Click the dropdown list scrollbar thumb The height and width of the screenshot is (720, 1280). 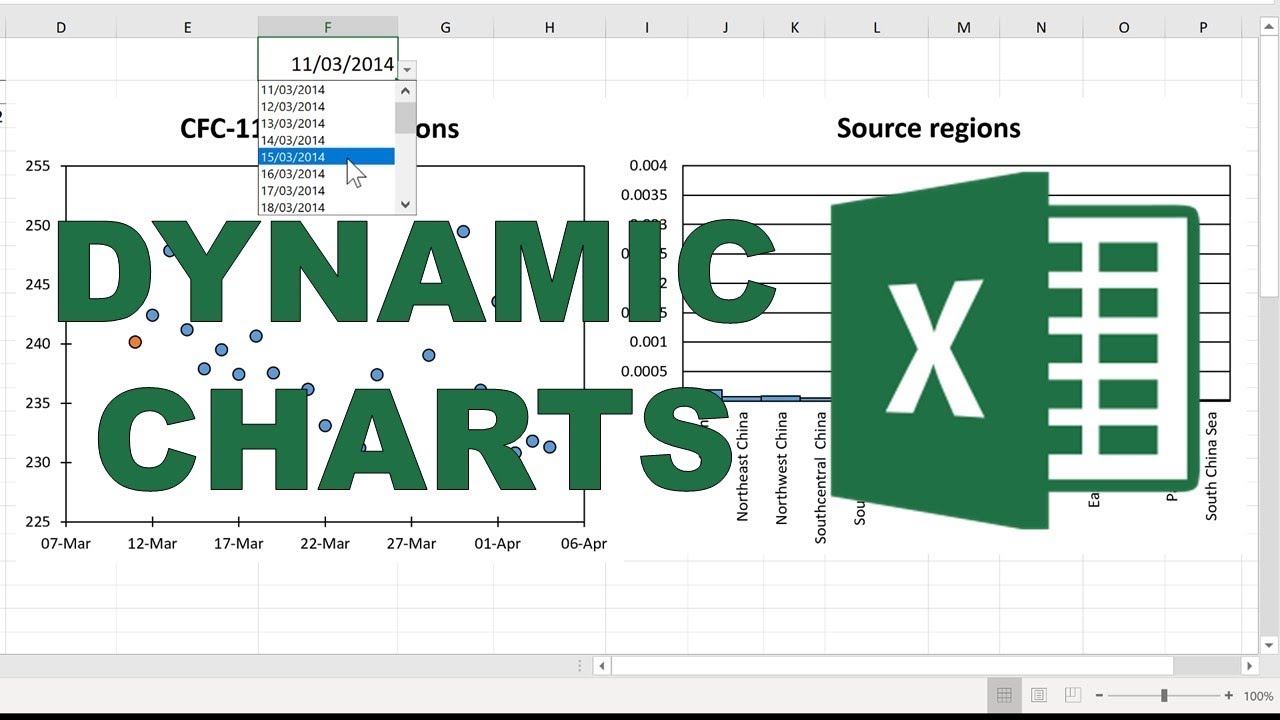tap(405, 116)
